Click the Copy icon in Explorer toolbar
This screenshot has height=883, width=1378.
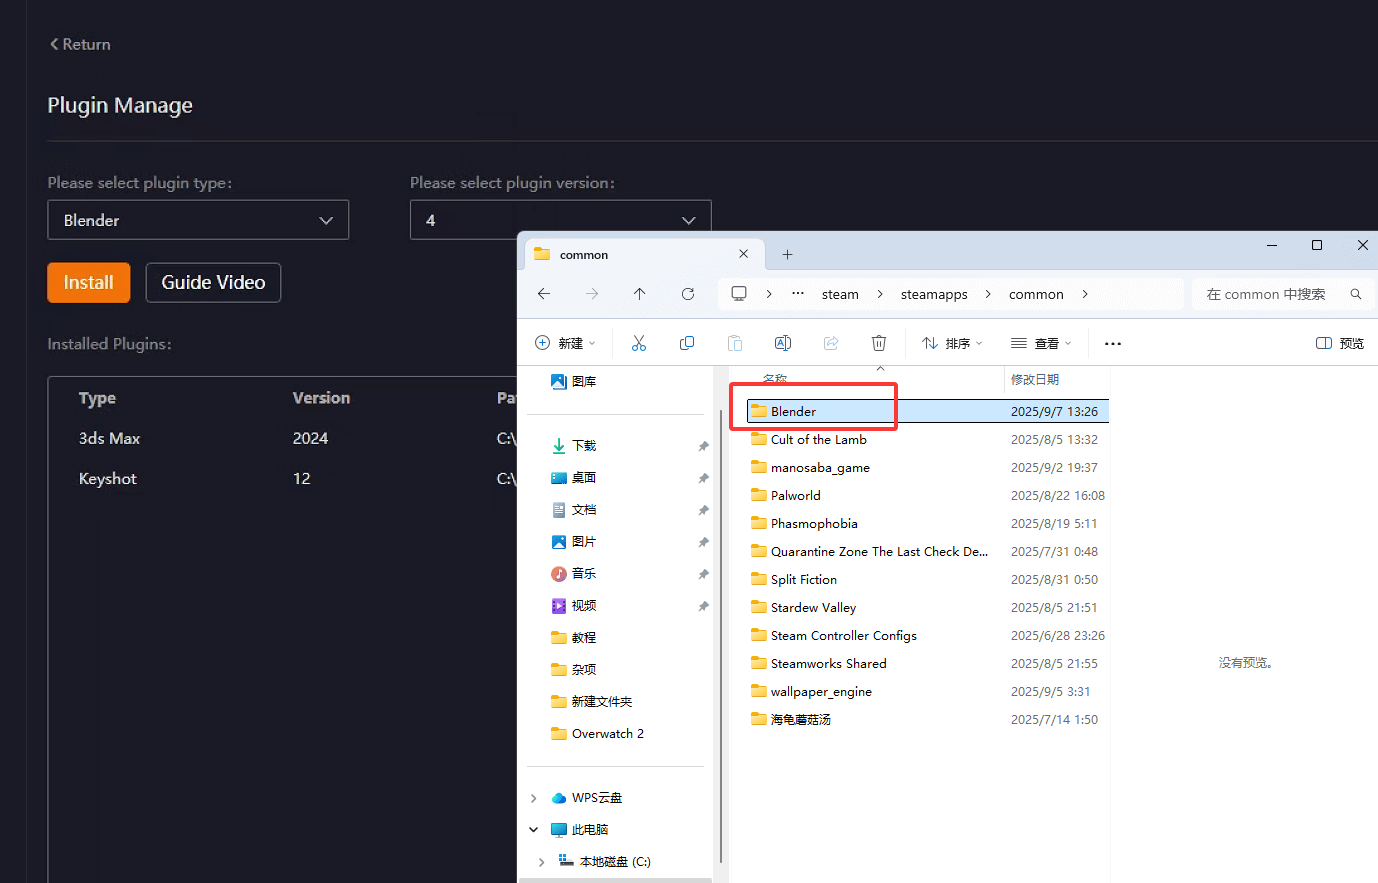(x=687, y=343)
